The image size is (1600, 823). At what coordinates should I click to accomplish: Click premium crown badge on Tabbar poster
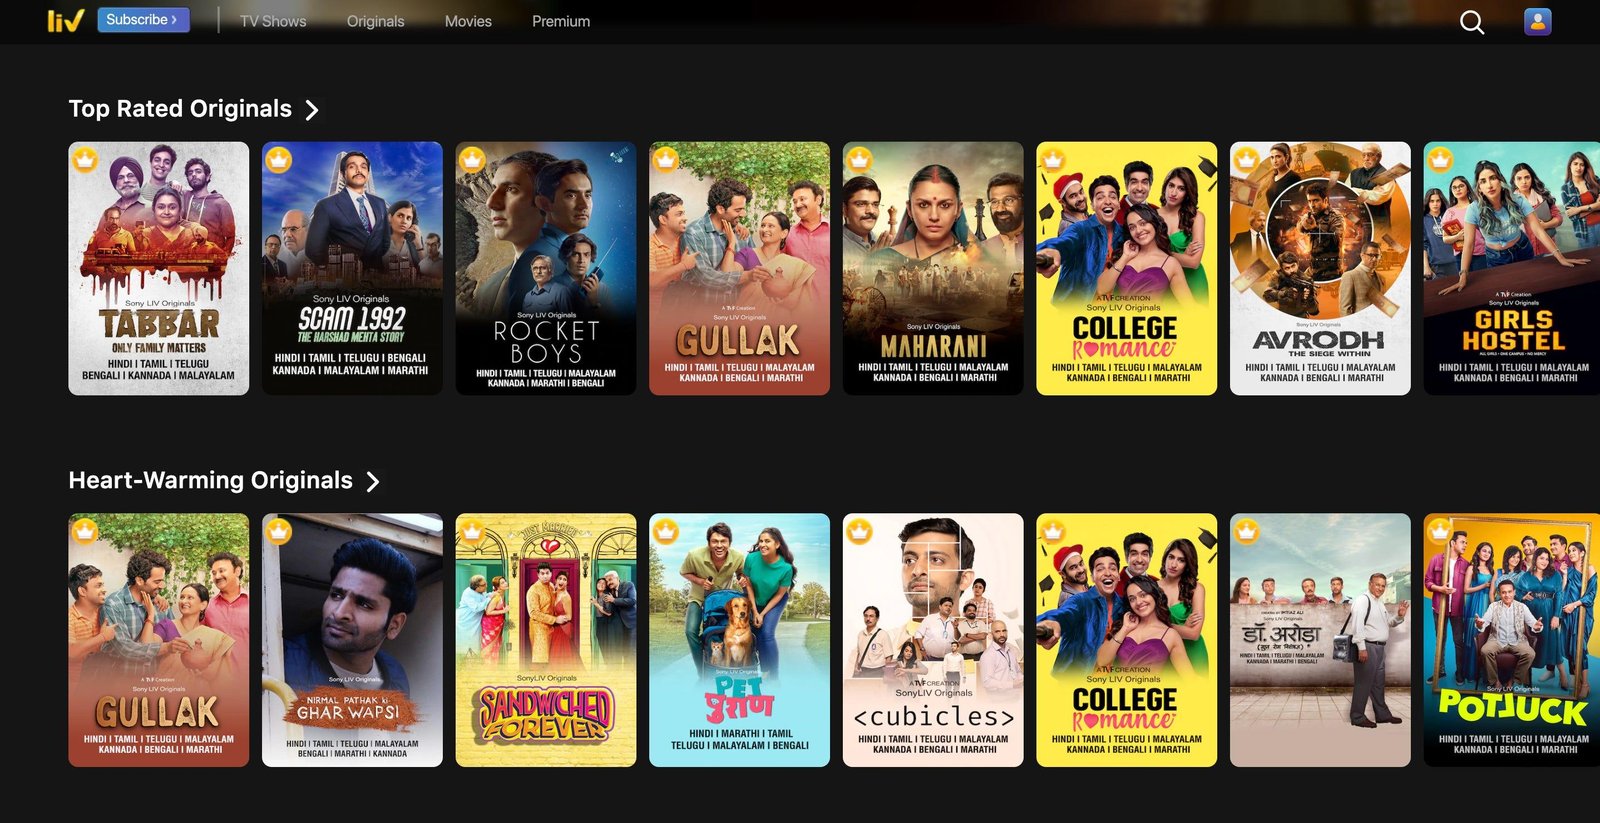point(86,159)
